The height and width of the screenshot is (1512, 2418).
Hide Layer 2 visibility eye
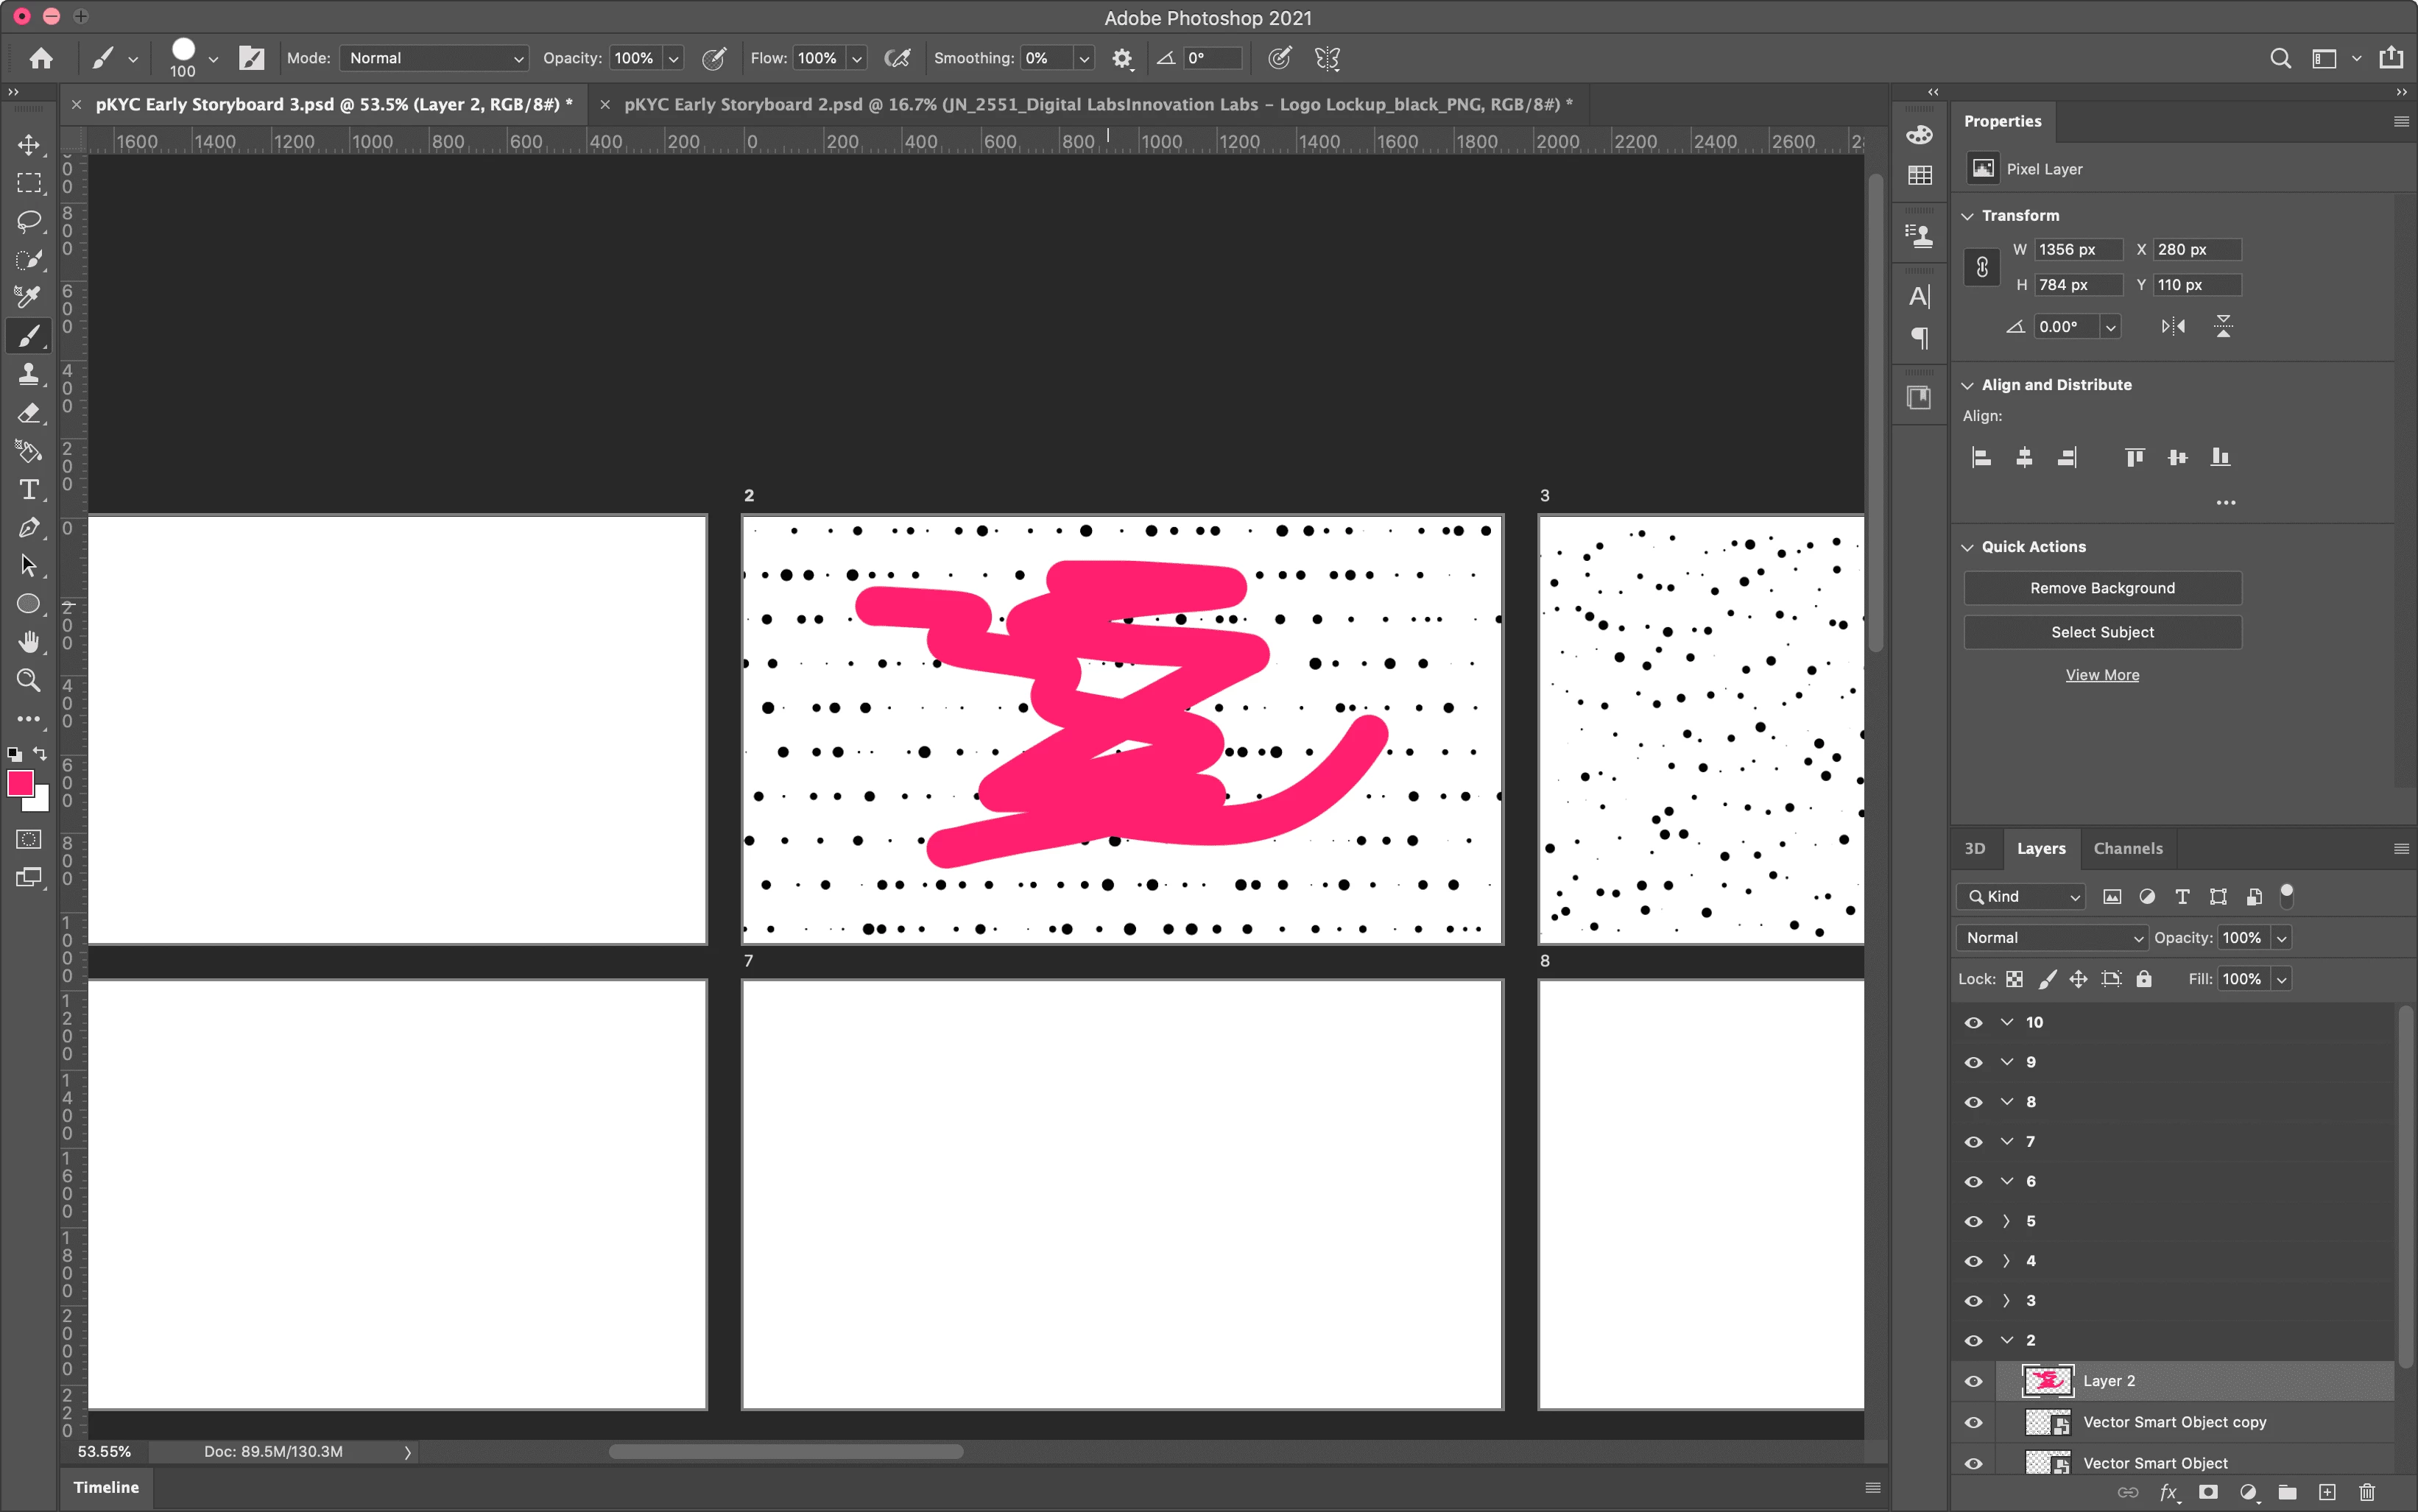1973,1381
